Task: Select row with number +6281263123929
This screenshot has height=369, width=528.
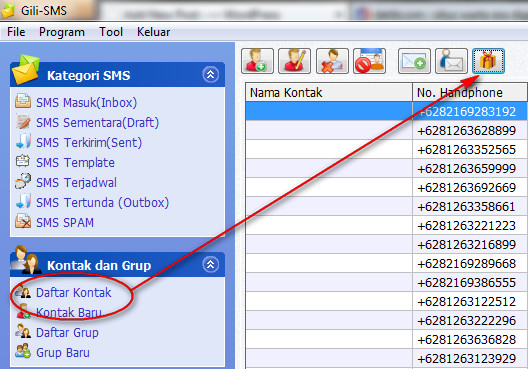Action: (387, 359)
